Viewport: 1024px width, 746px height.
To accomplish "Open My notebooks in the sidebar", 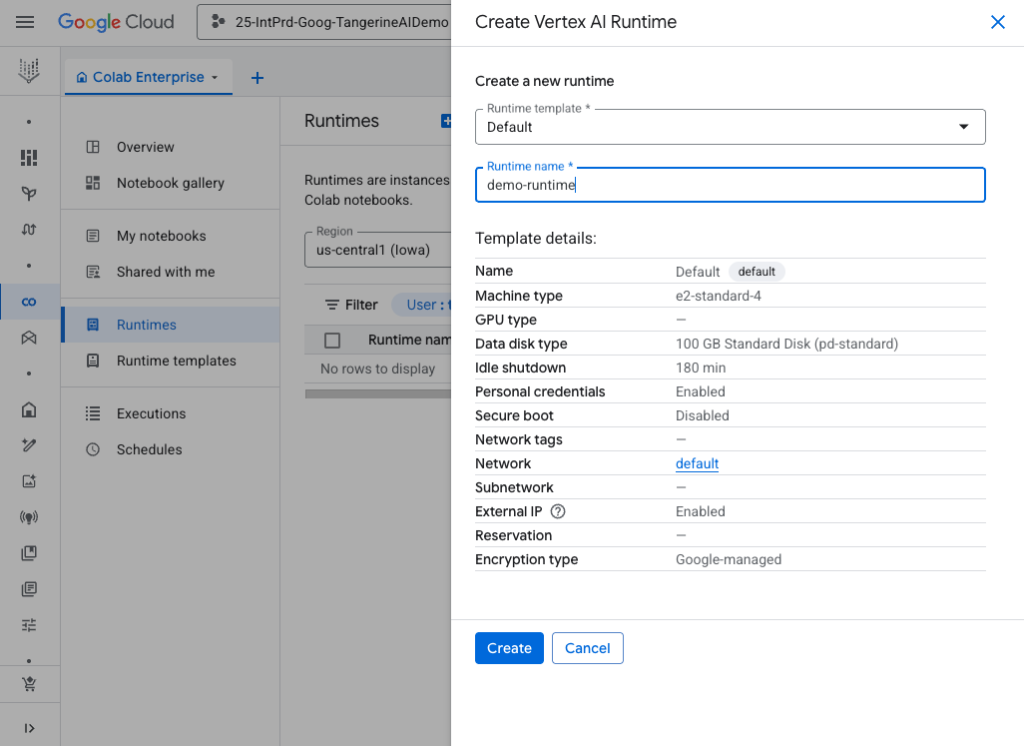I will 170,236.
